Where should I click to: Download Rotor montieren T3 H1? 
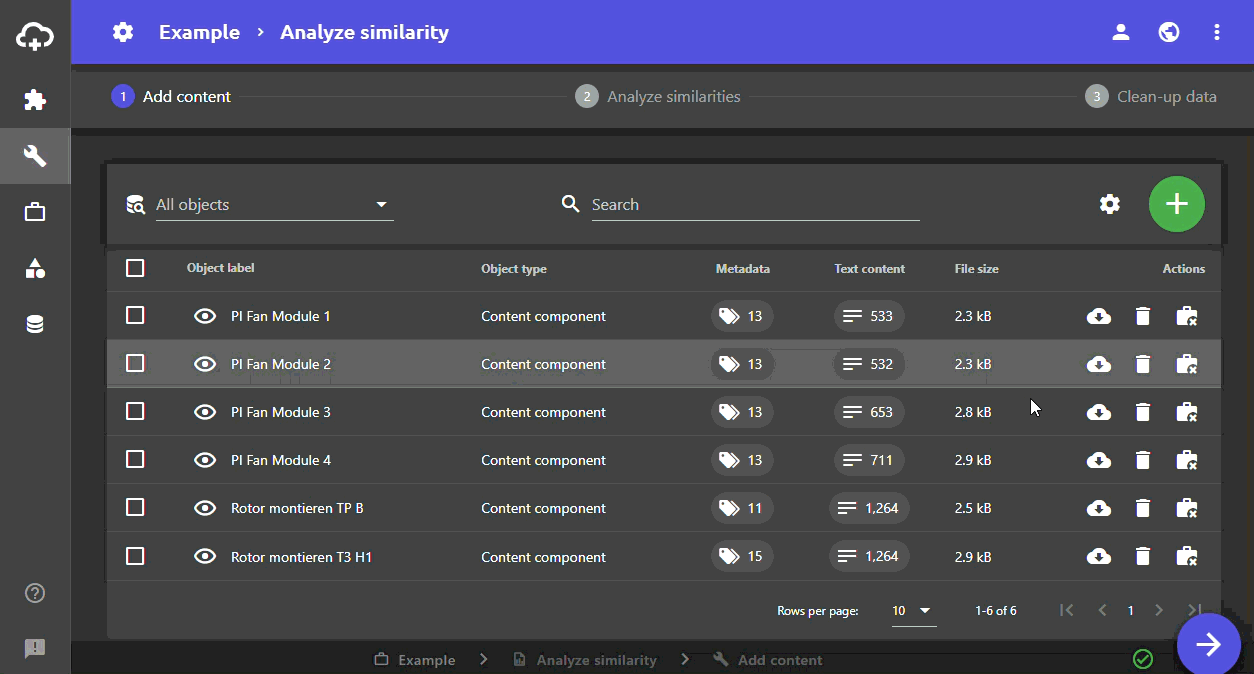1099,556
